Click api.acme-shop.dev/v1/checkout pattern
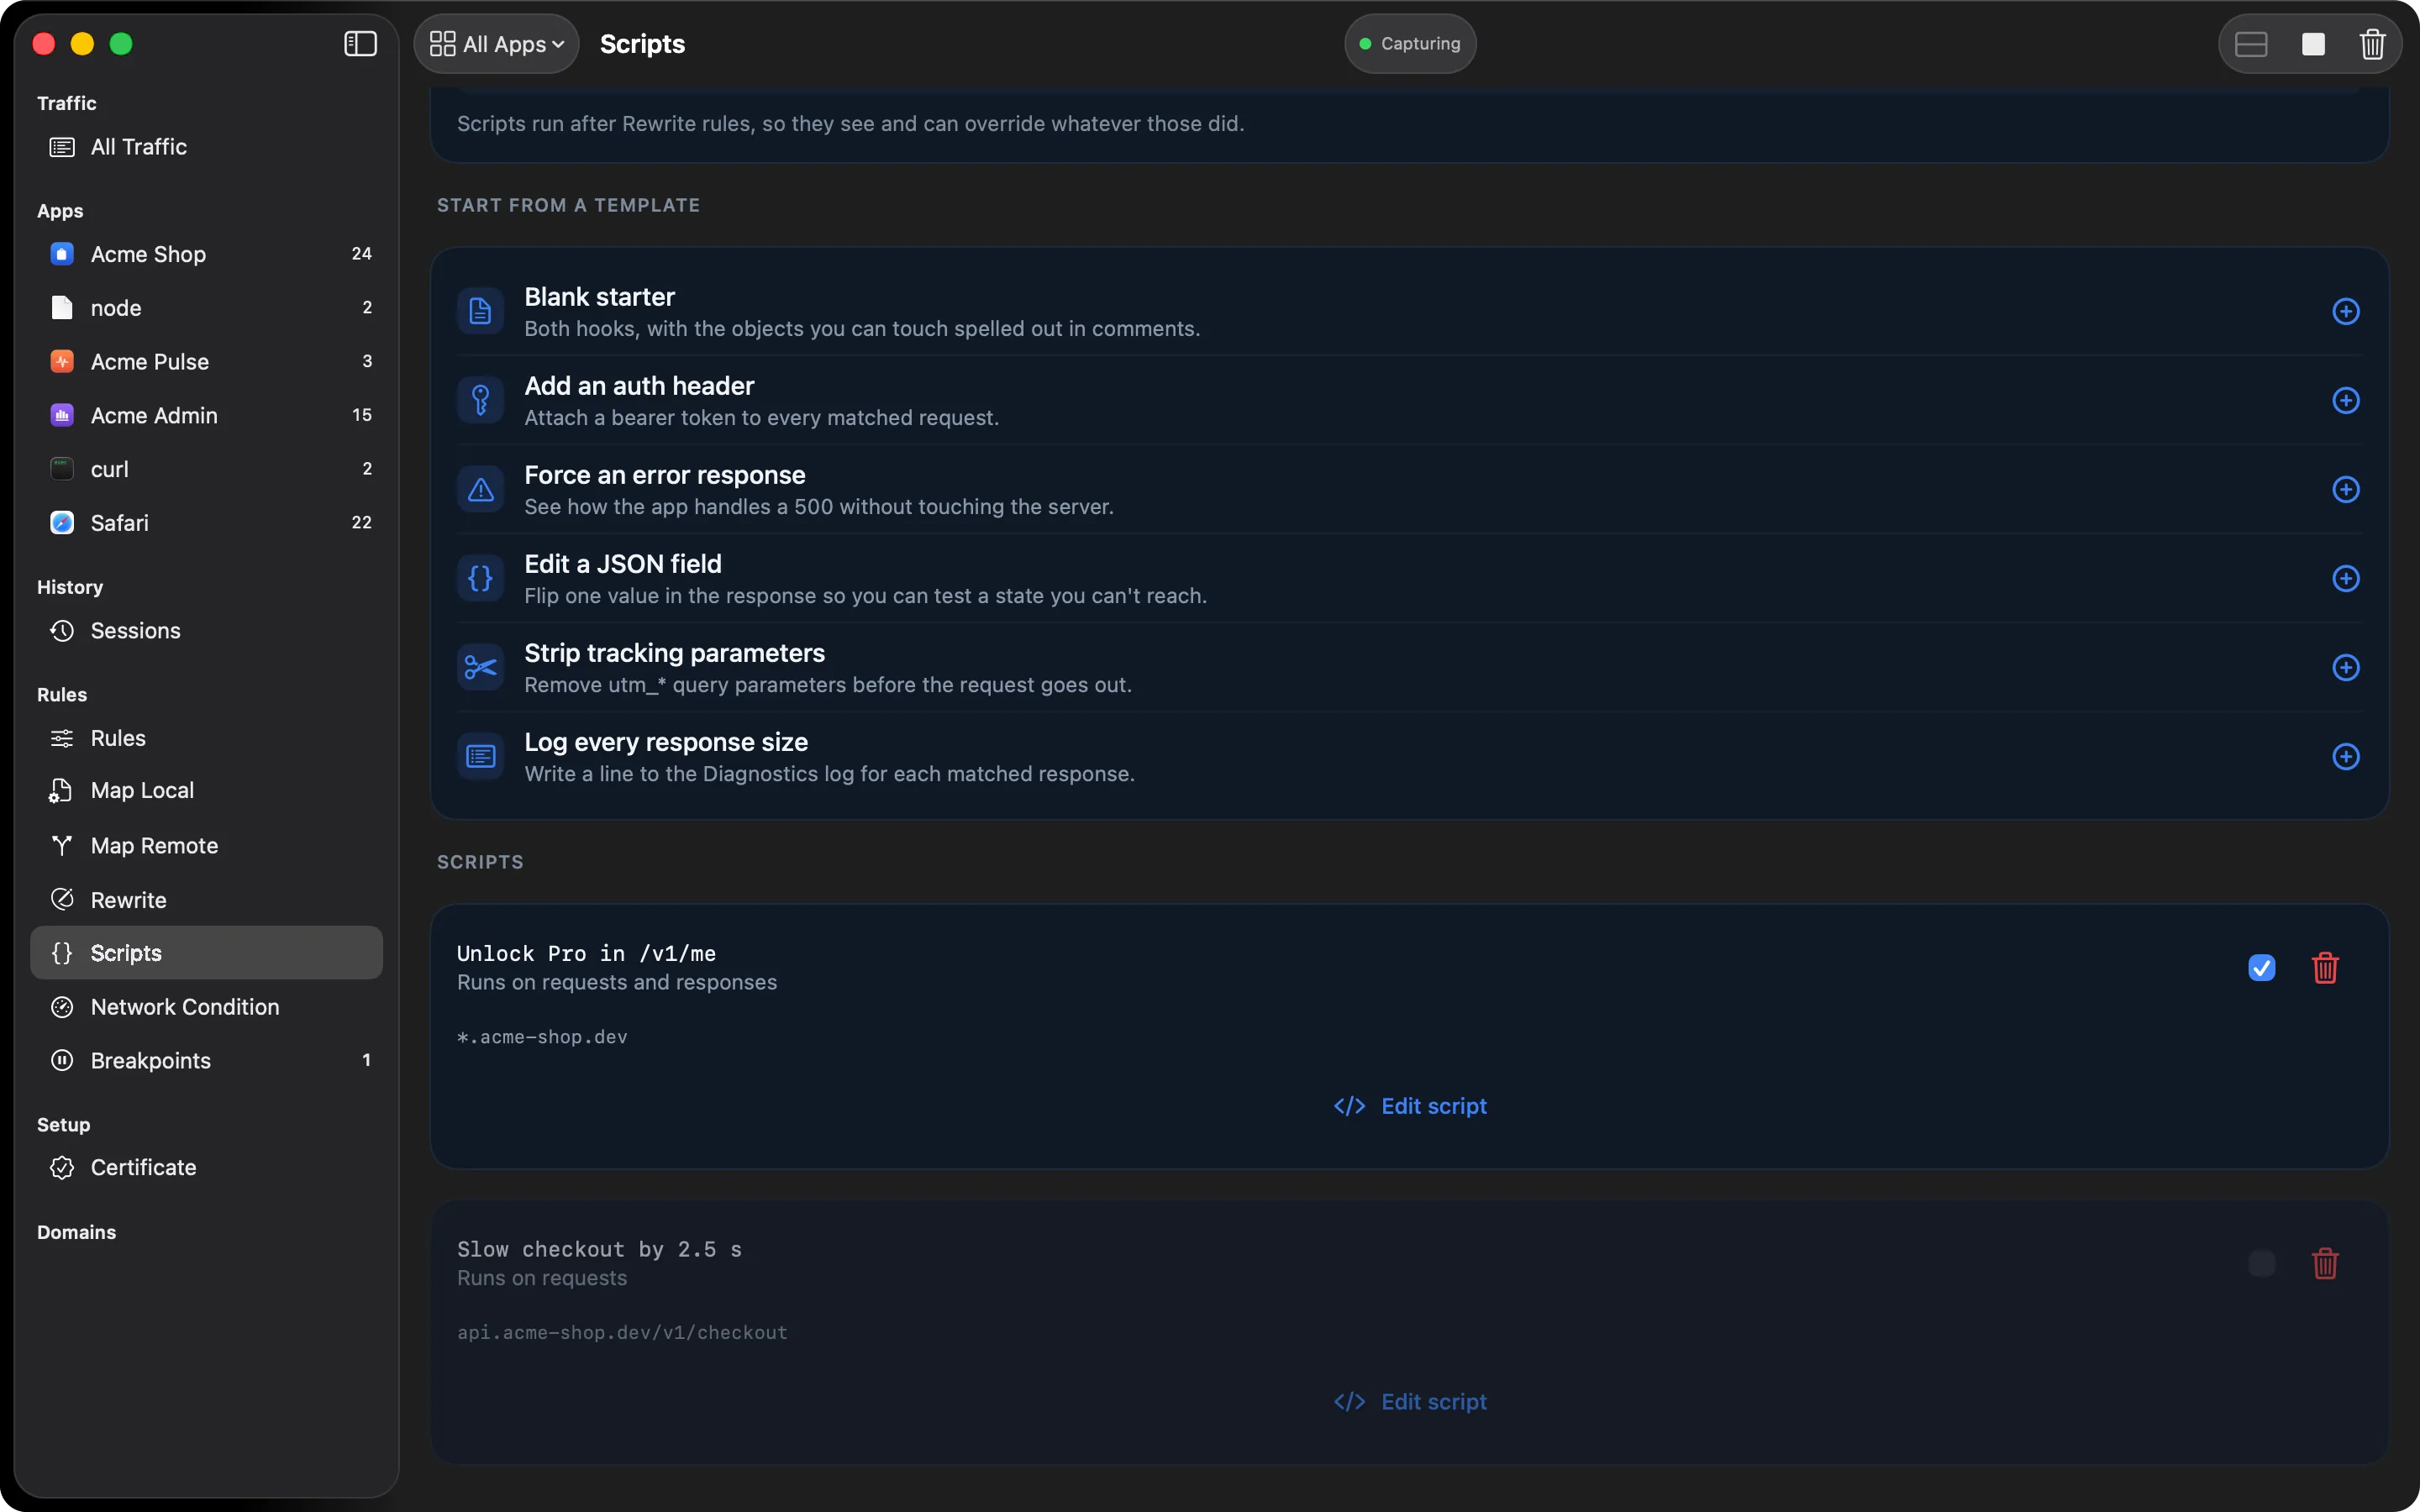This screenshot has width=2420, height=1512. point(623,1333)
